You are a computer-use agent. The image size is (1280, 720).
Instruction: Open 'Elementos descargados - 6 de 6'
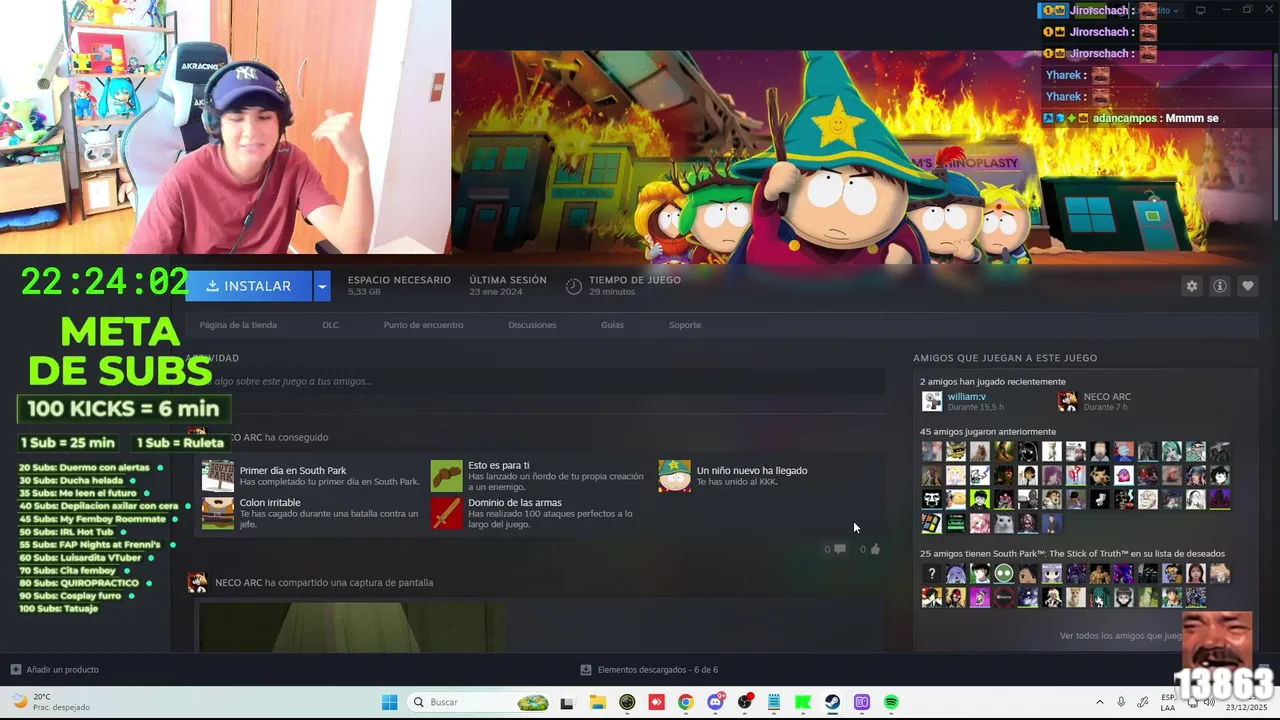pos(657,670)
